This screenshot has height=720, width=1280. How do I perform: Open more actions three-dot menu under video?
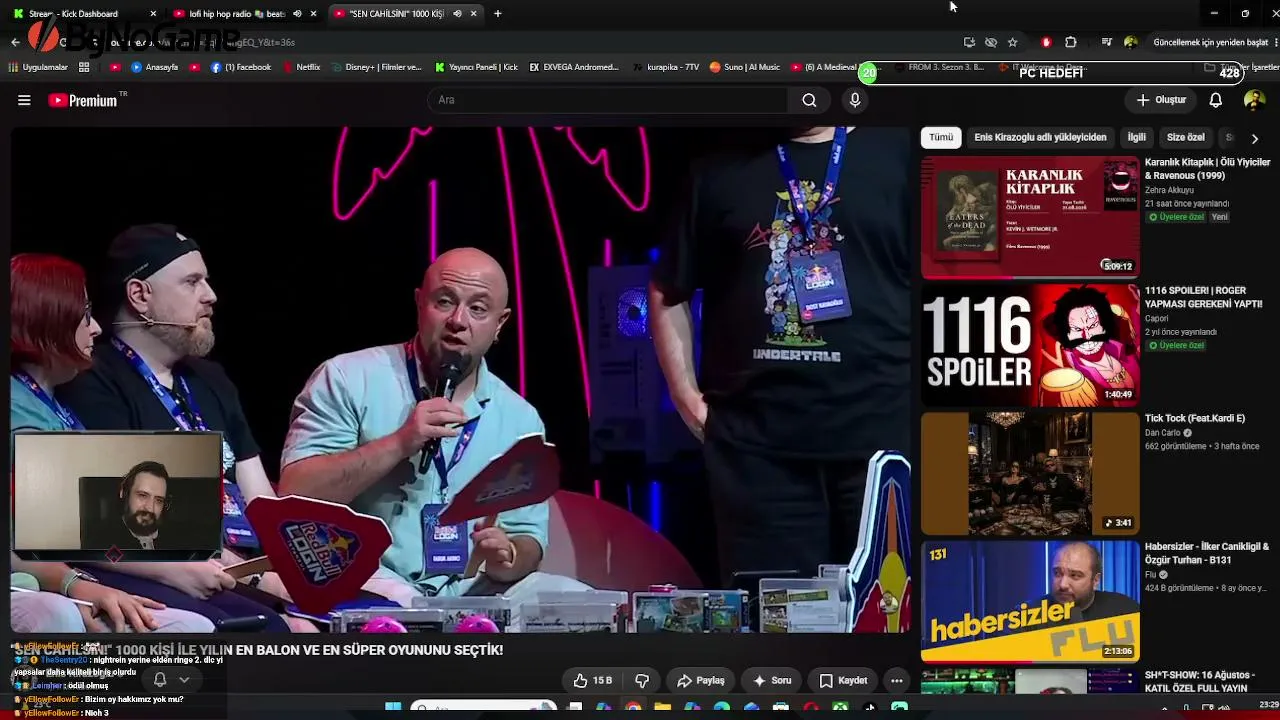(x=896, y=681)
